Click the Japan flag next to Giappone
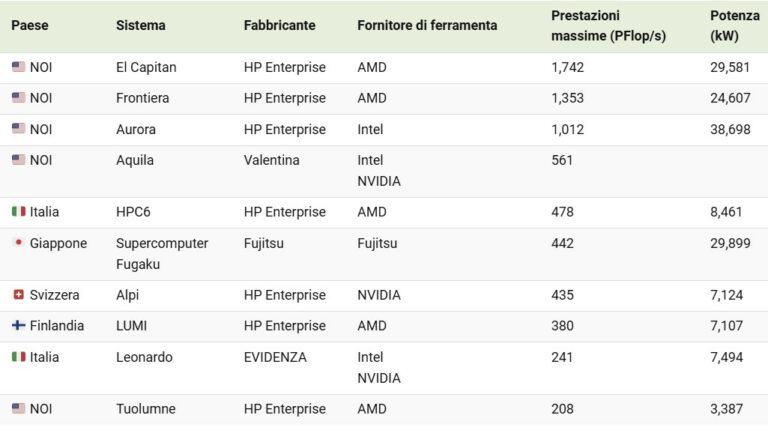 (19, 242)
